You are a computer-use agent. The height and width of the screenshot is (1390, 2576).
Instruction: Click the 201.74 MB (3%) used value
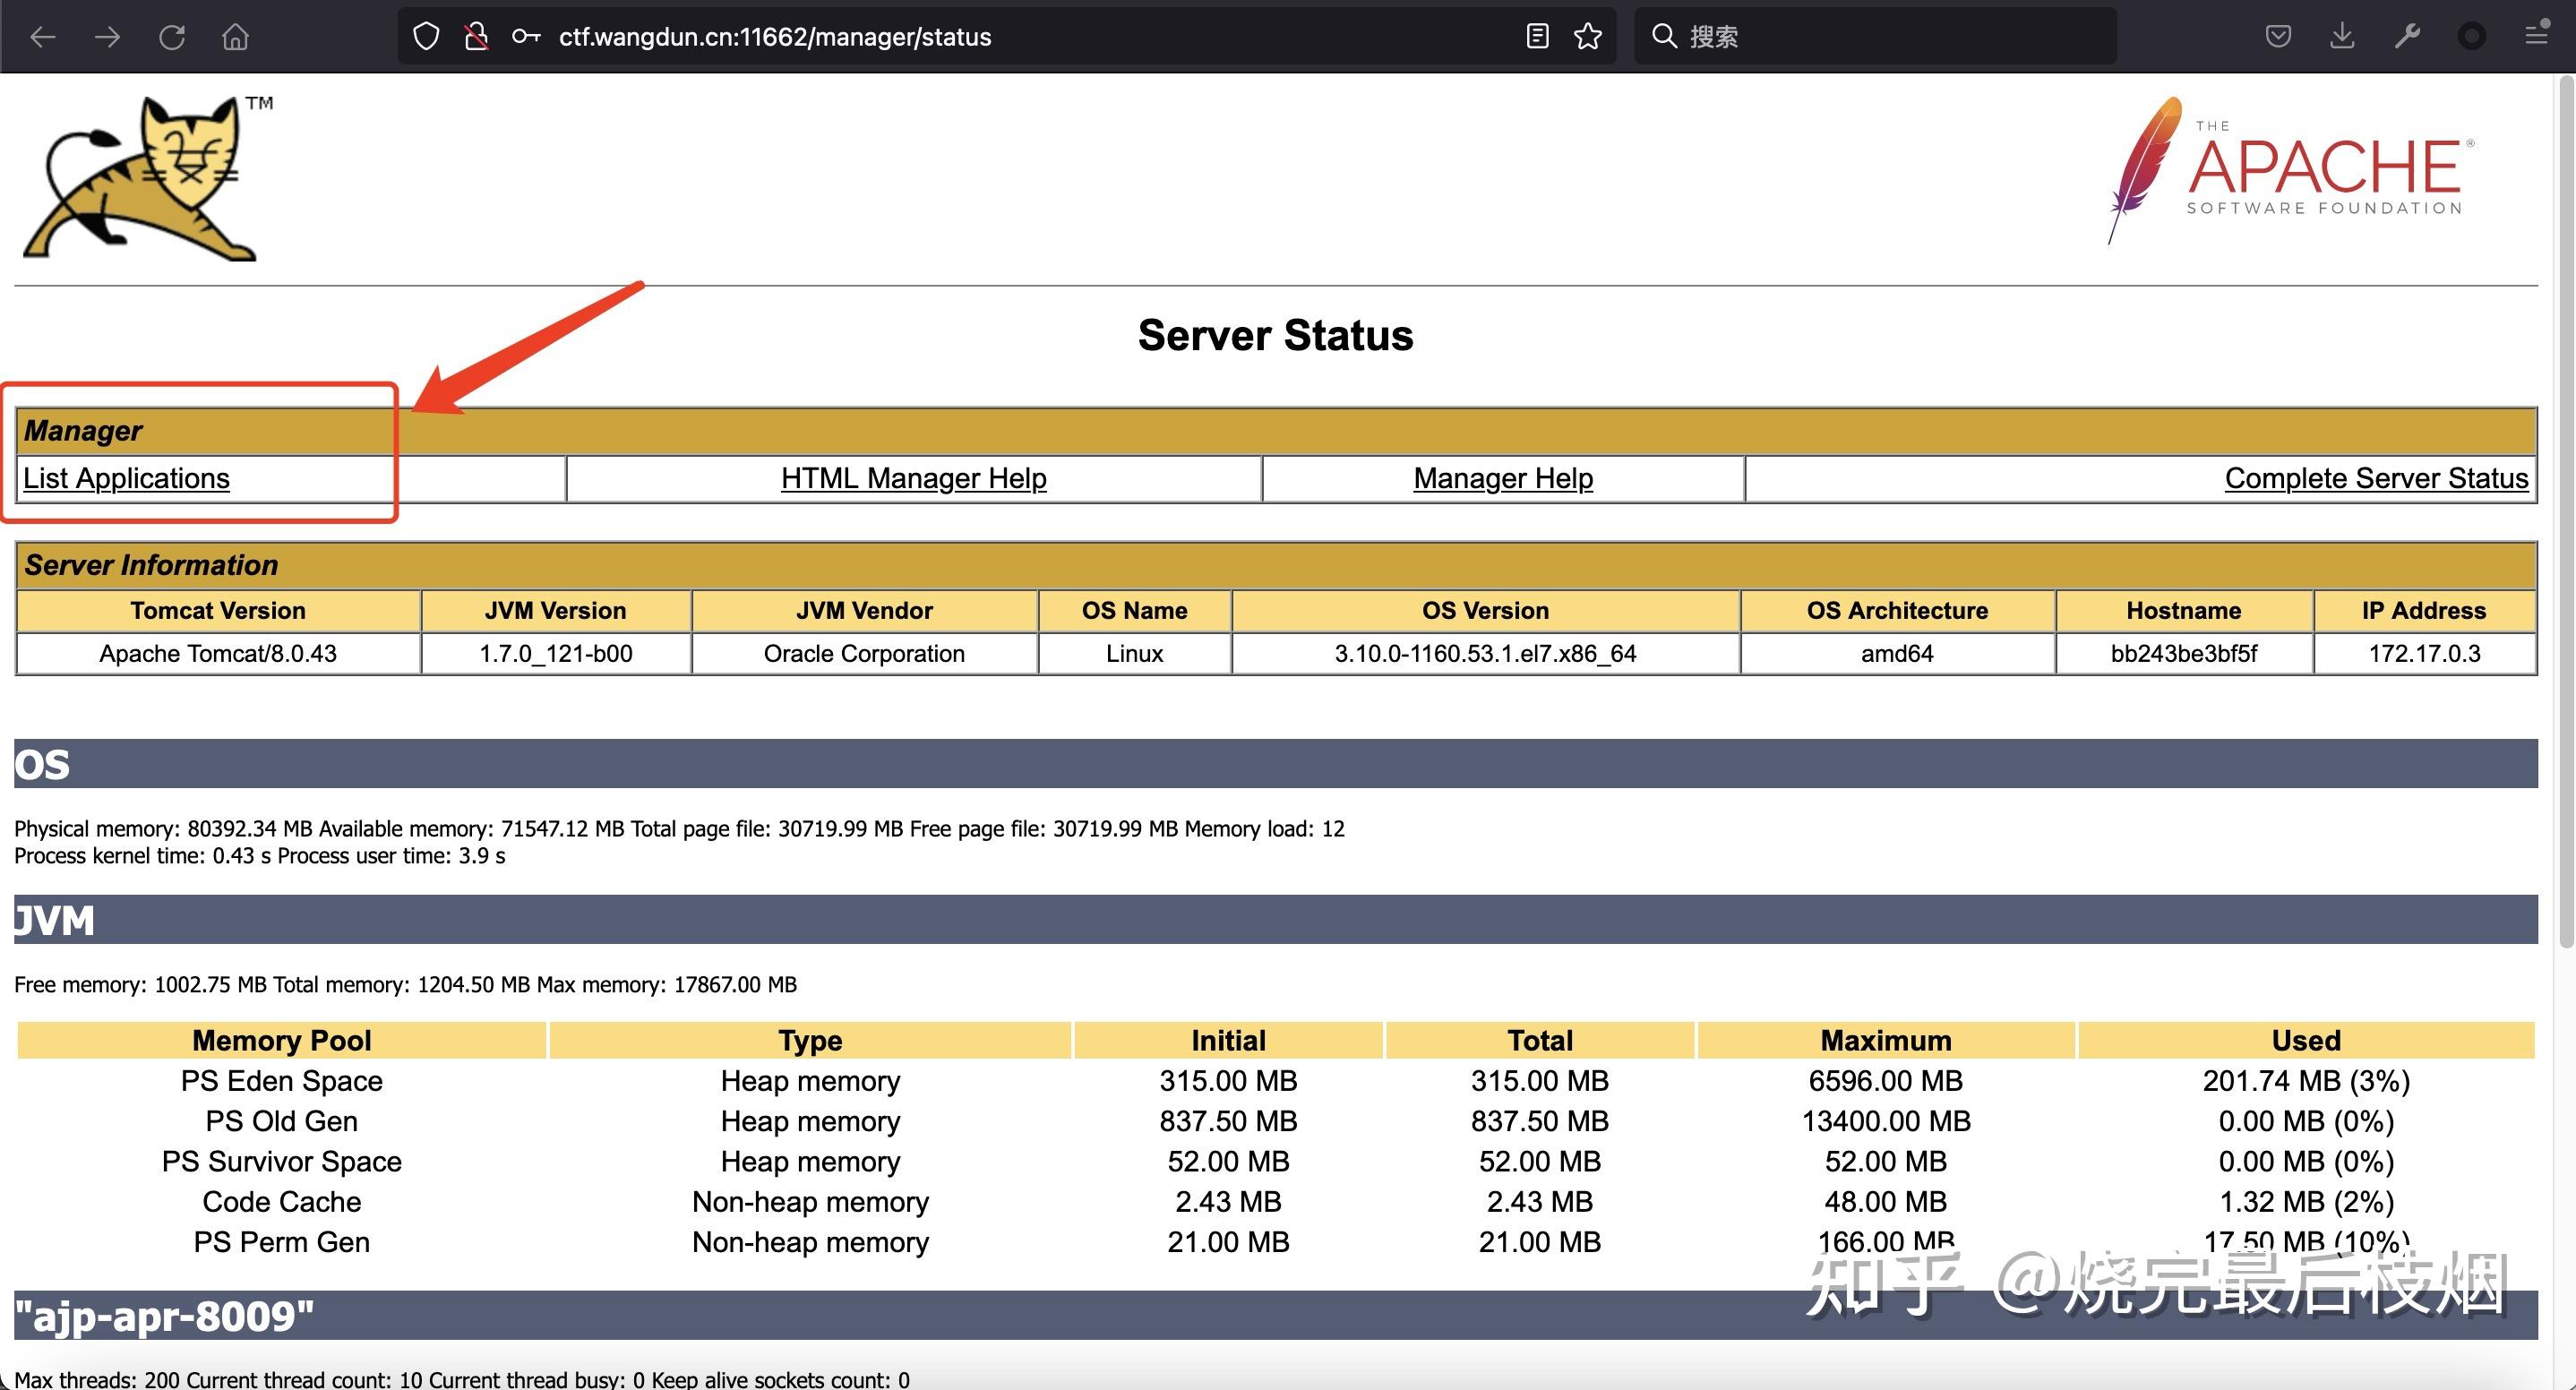(2306, 1081)
